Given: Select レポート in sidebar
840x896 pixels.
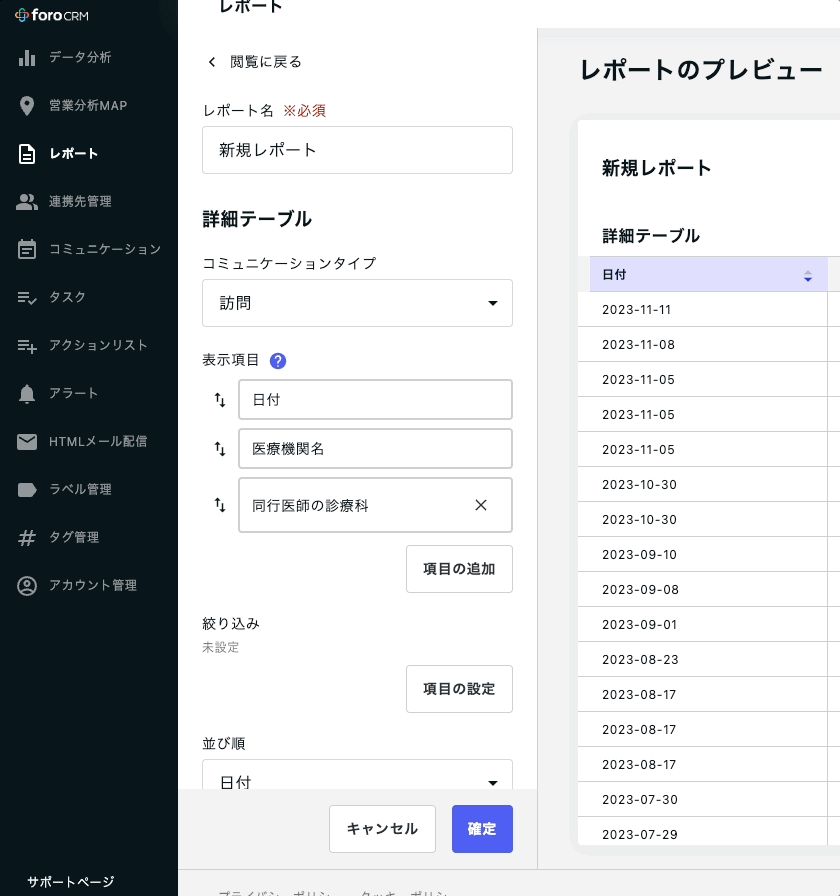Looking at the screenshot, I should (74, 154).
